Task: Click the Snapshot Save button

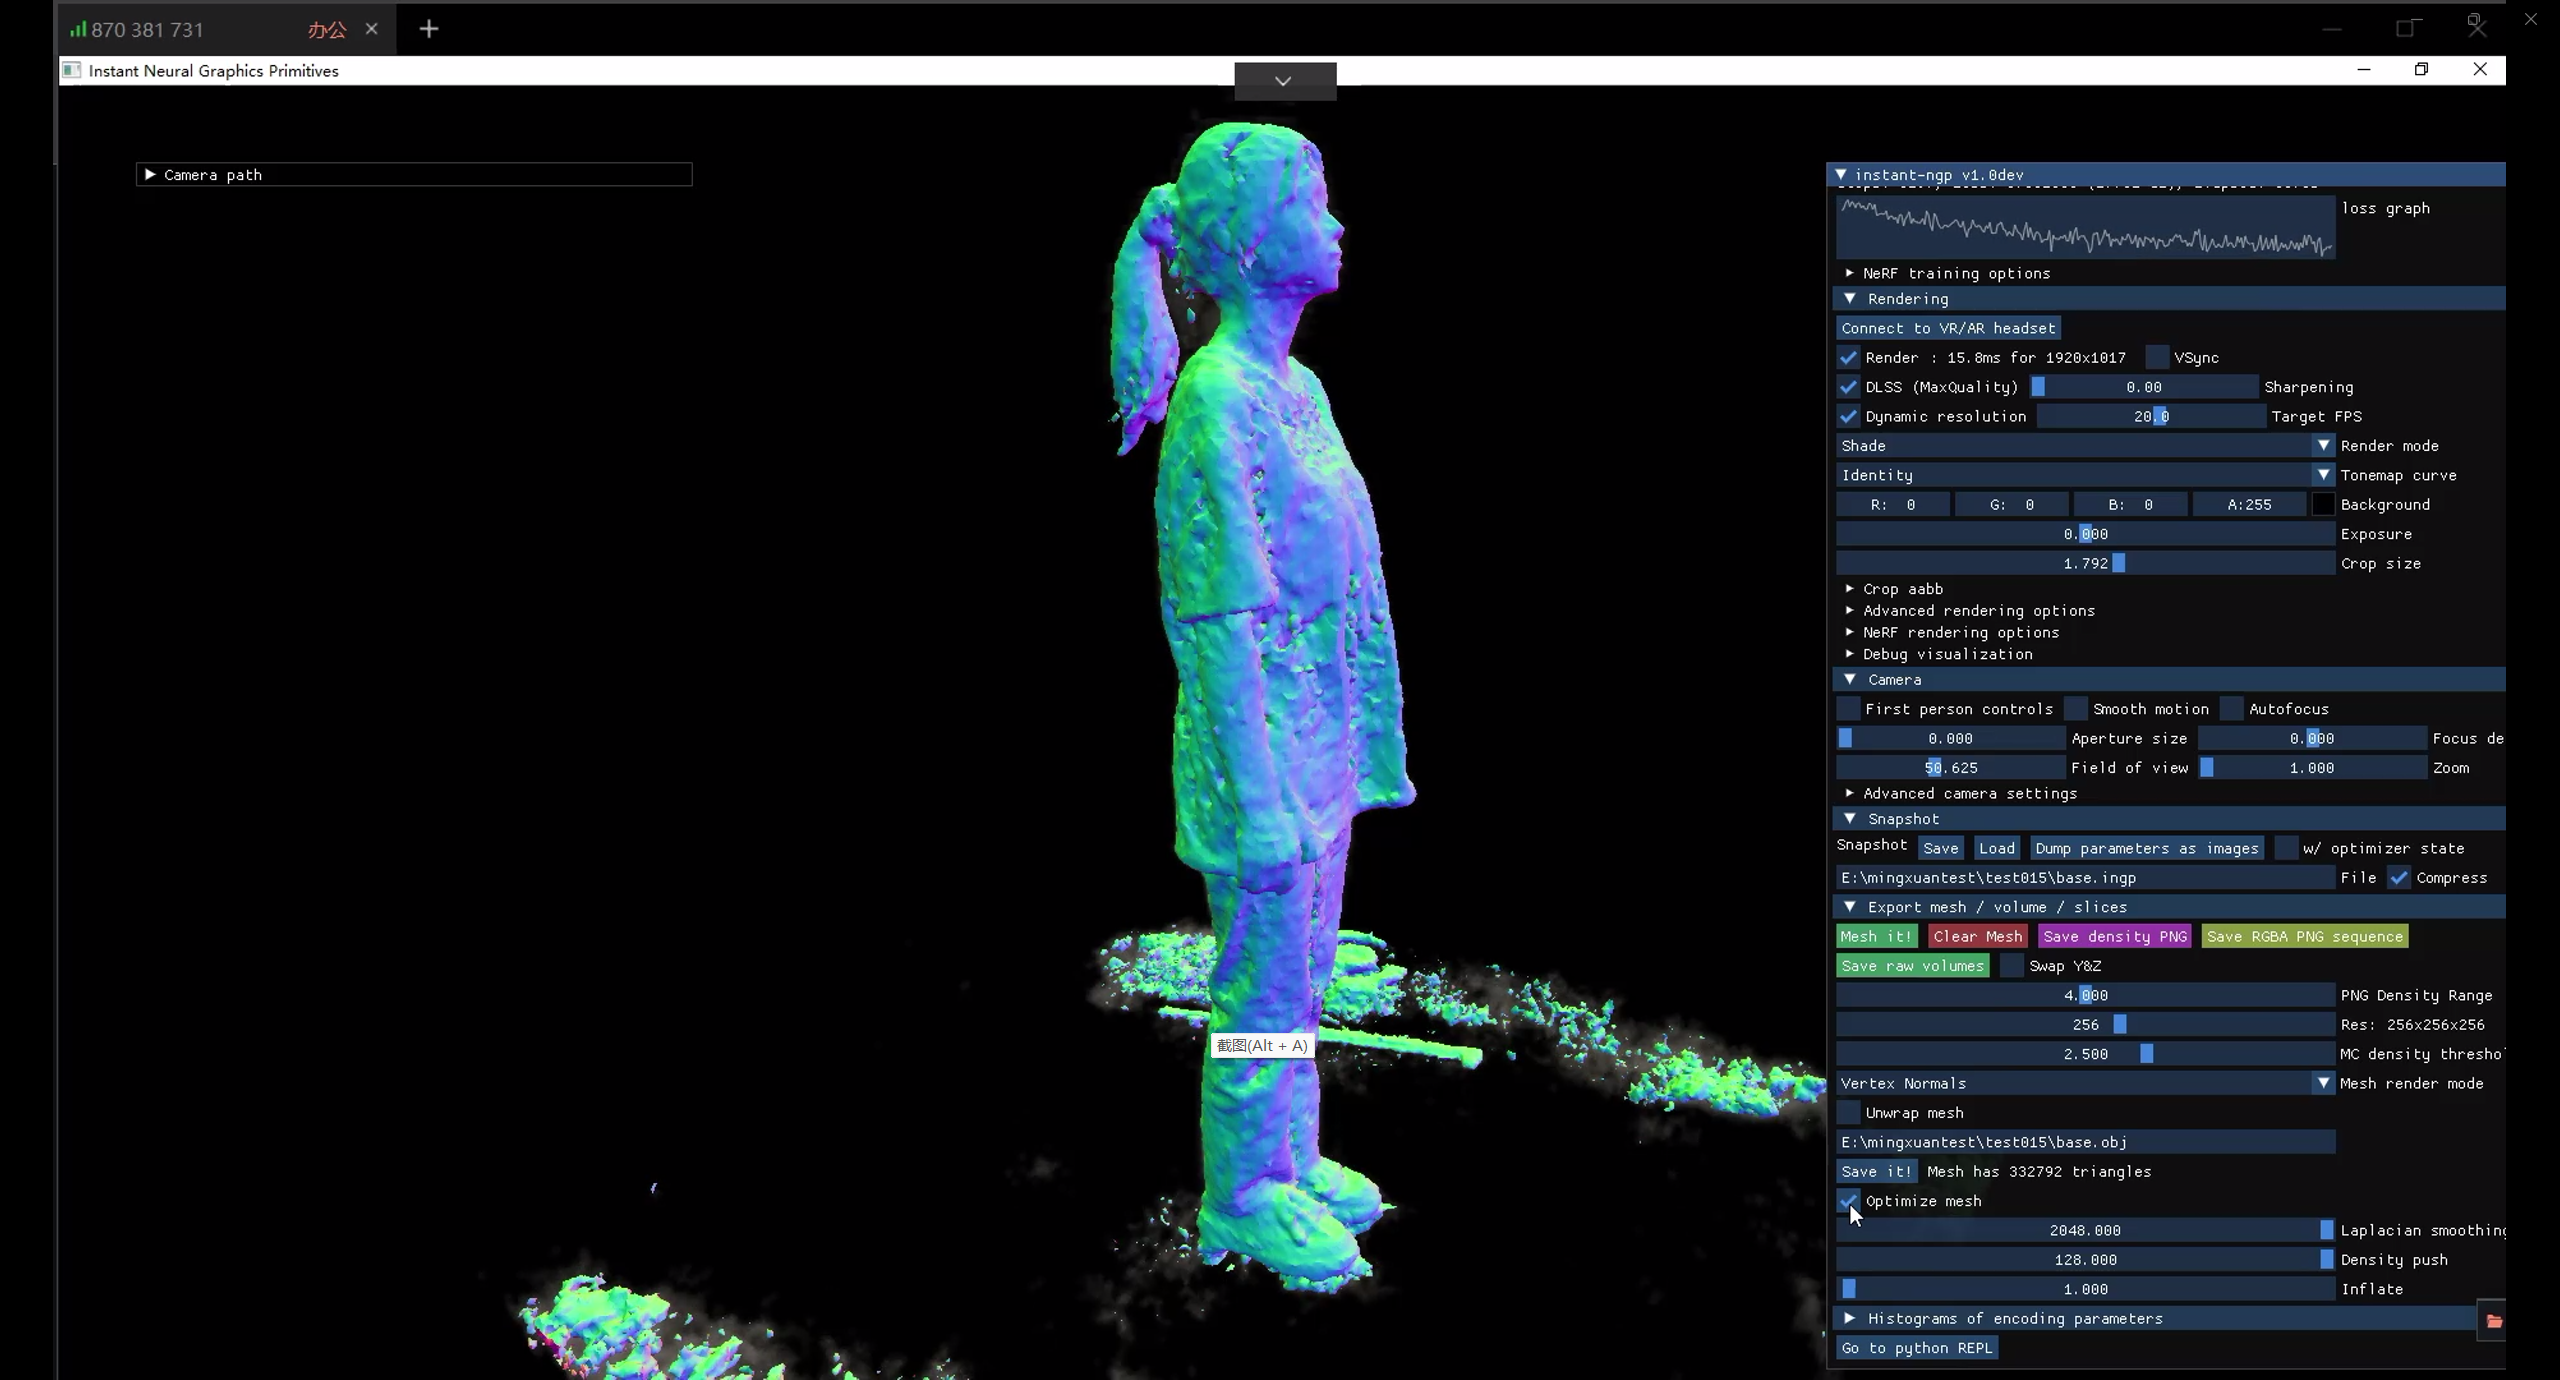Action: click(1940, 848)
